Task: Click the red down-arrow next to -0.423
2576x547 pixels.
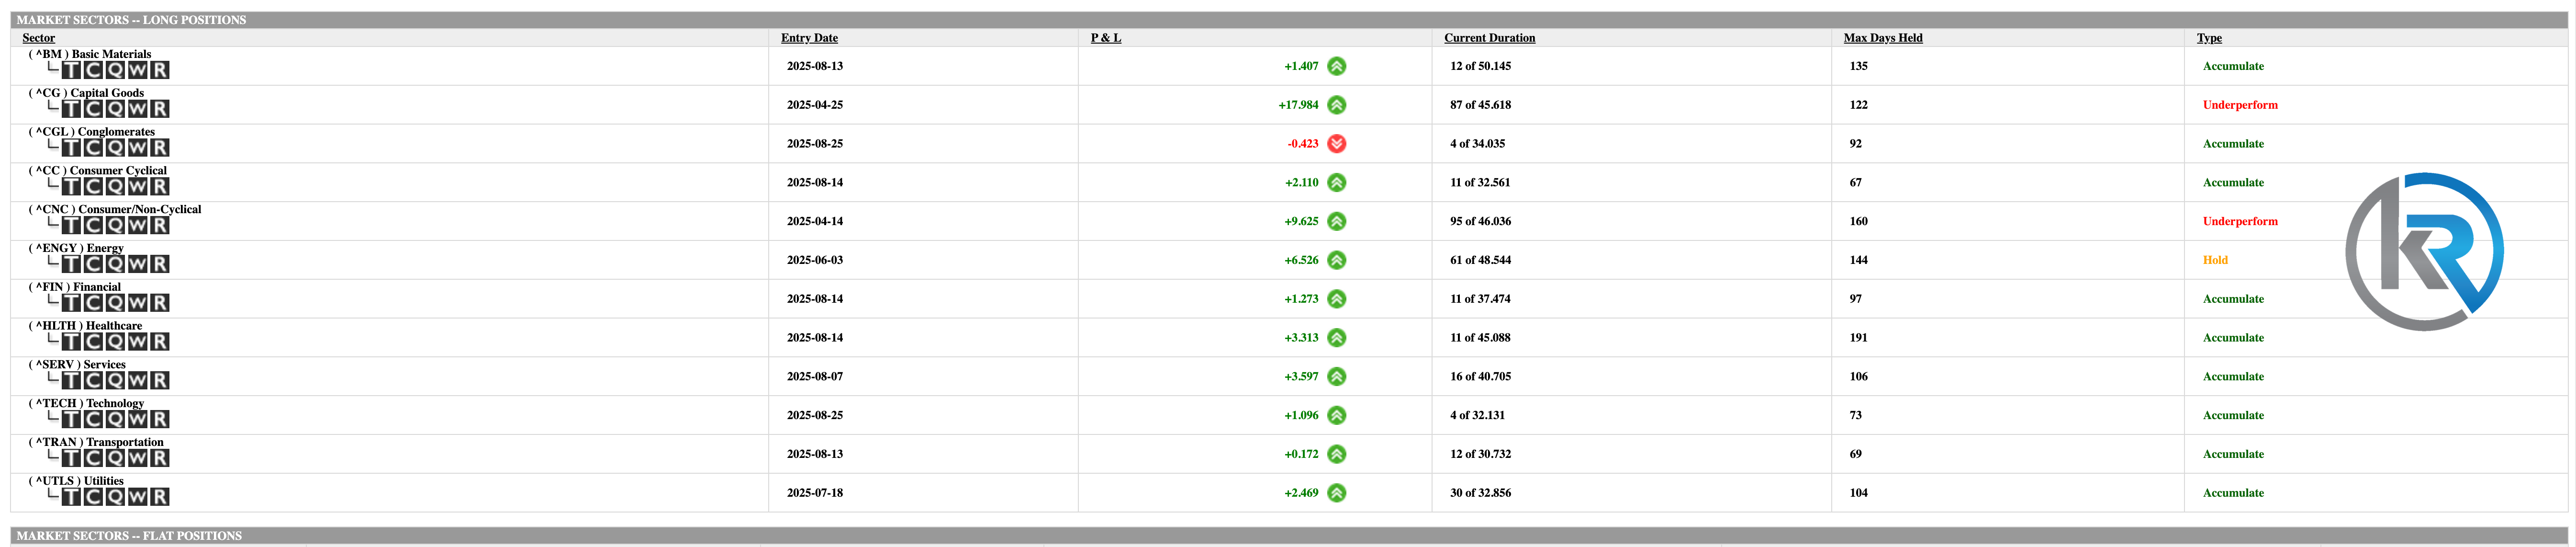Action: [1336, 144]
